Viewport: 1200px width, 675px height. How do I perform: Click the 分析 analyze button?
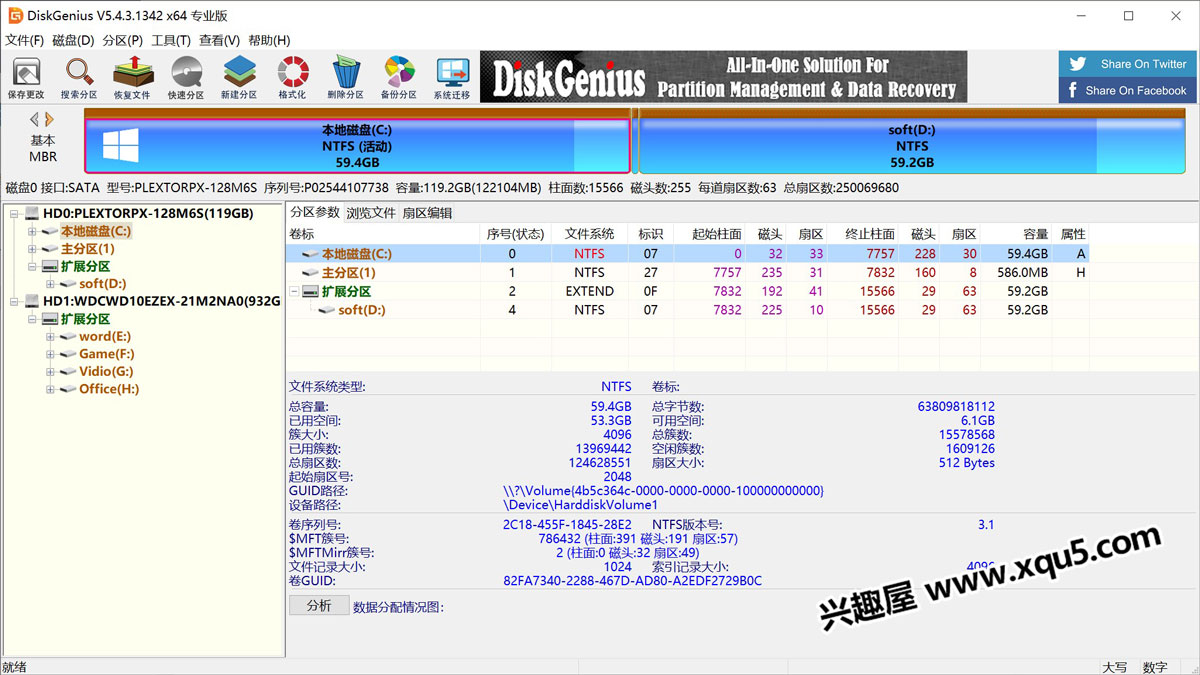[x=319, y=605]
